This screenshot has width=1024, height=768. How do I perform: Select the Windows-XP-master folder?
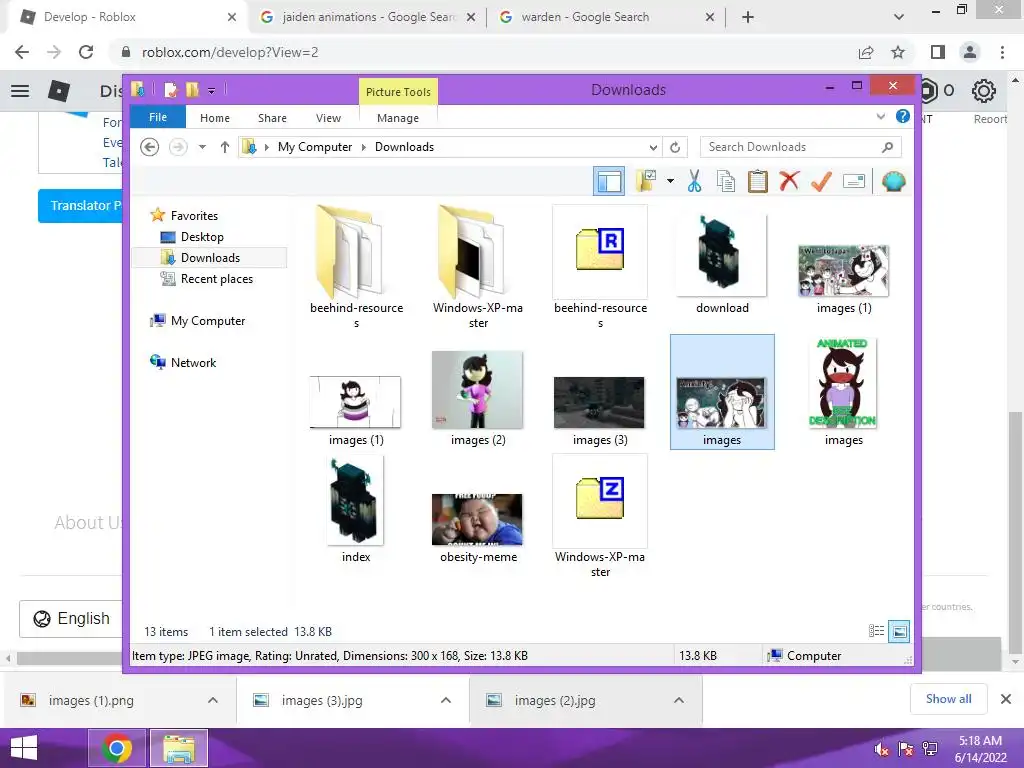click(478, 267)
